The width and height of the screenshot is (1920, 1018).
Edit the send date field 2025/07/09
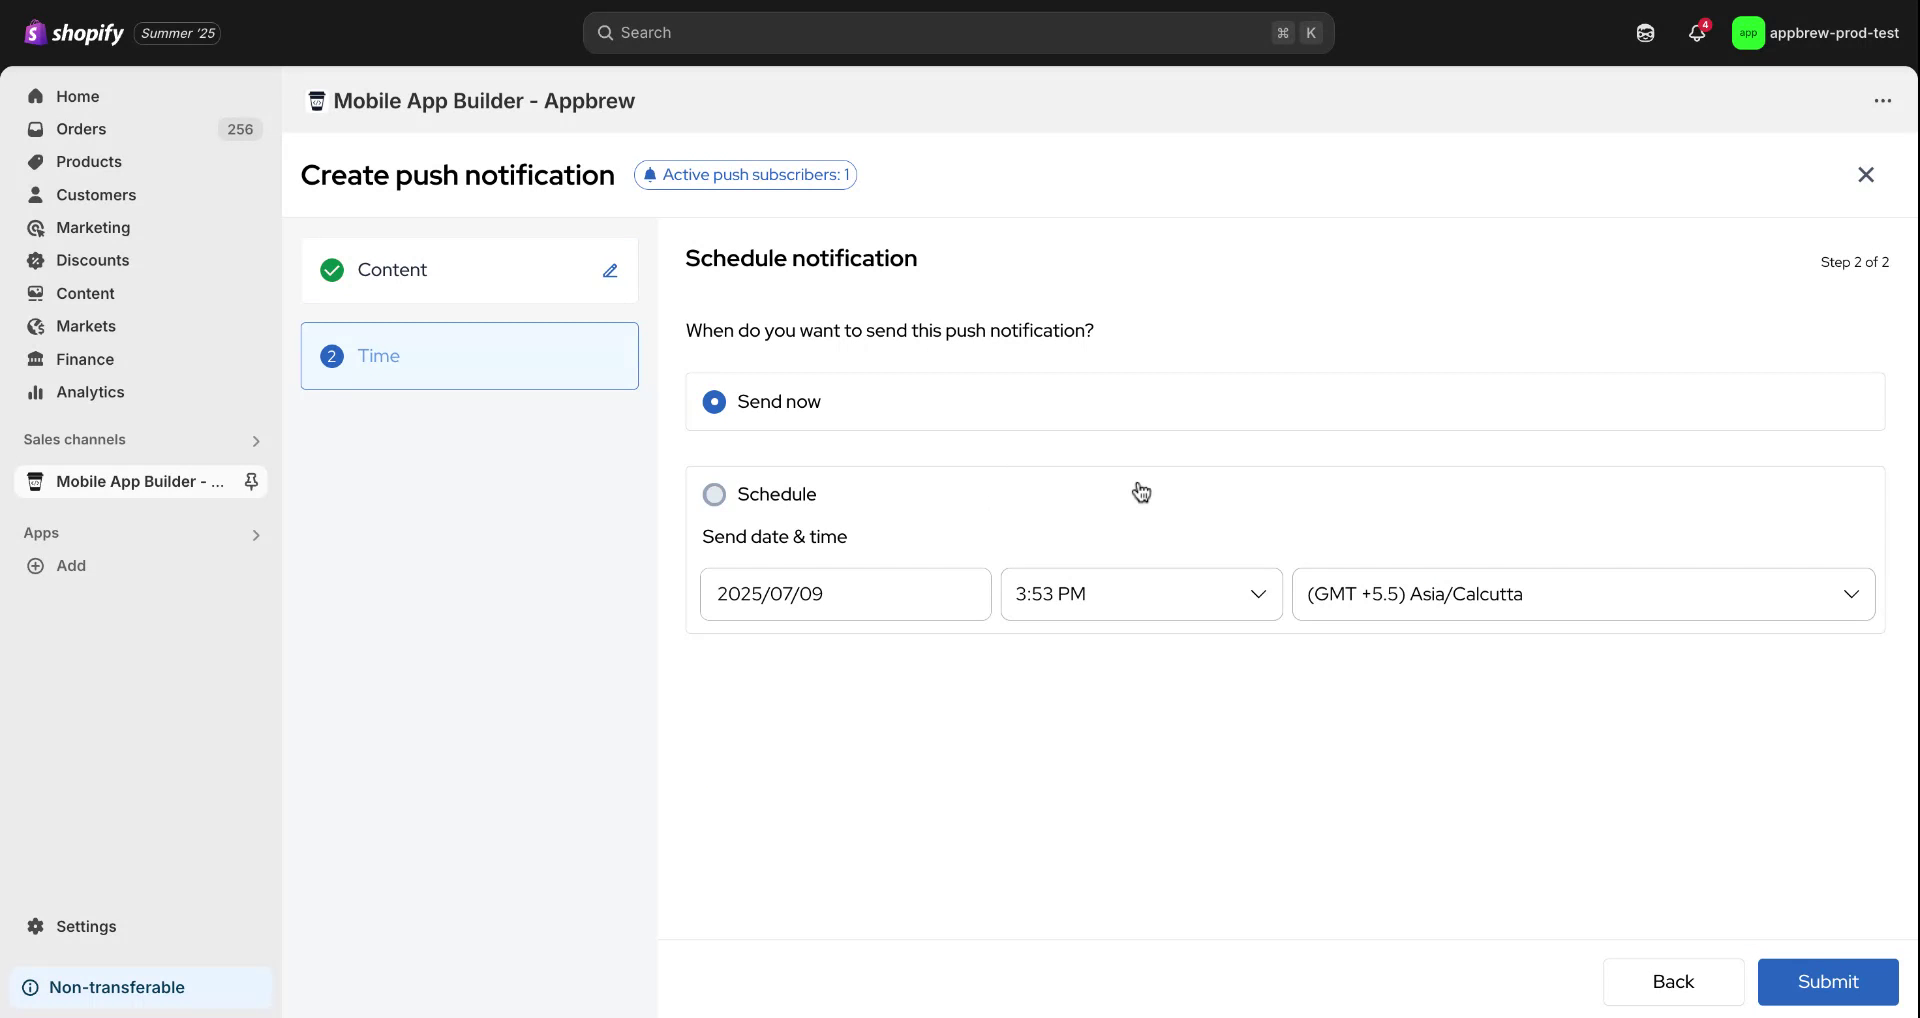point(845,593)
